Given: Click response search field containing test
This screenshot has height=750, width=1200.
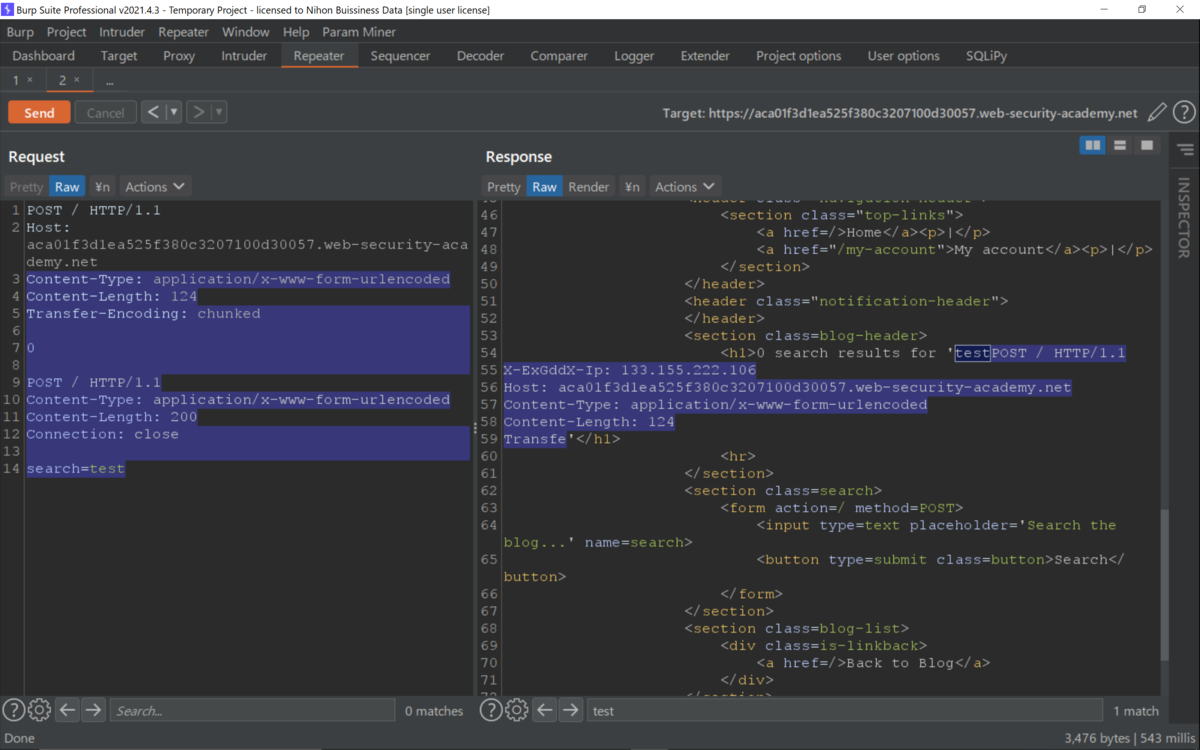Looking at the screenshot, I should pos(845,711).
